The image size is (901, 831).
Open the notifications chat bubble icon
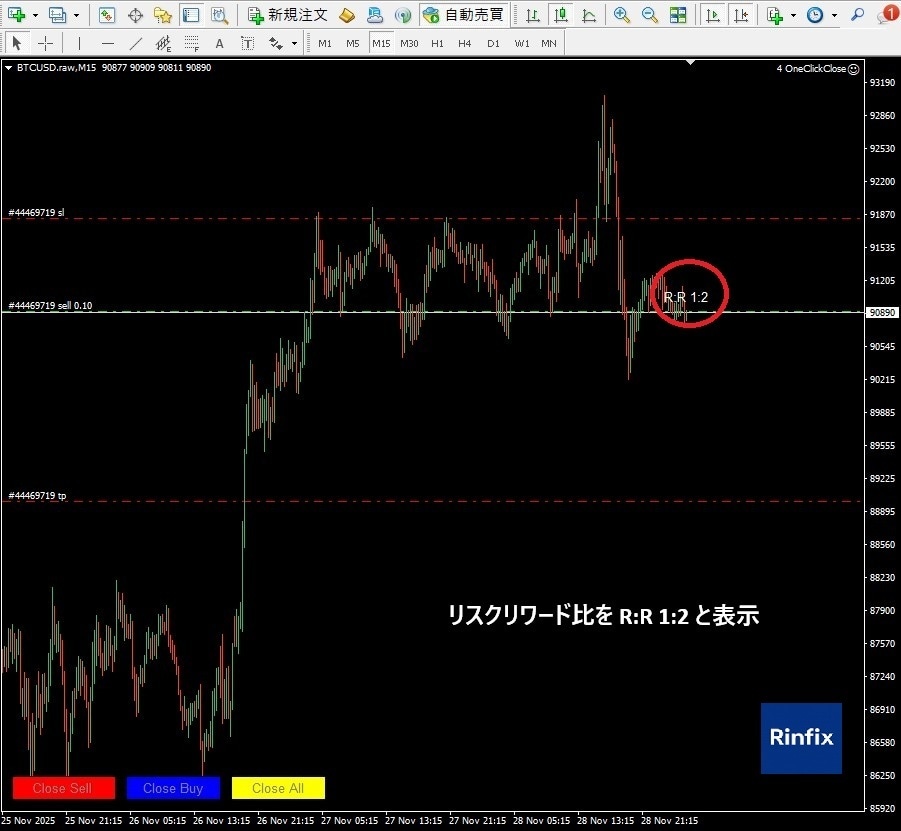pos(888,14)
